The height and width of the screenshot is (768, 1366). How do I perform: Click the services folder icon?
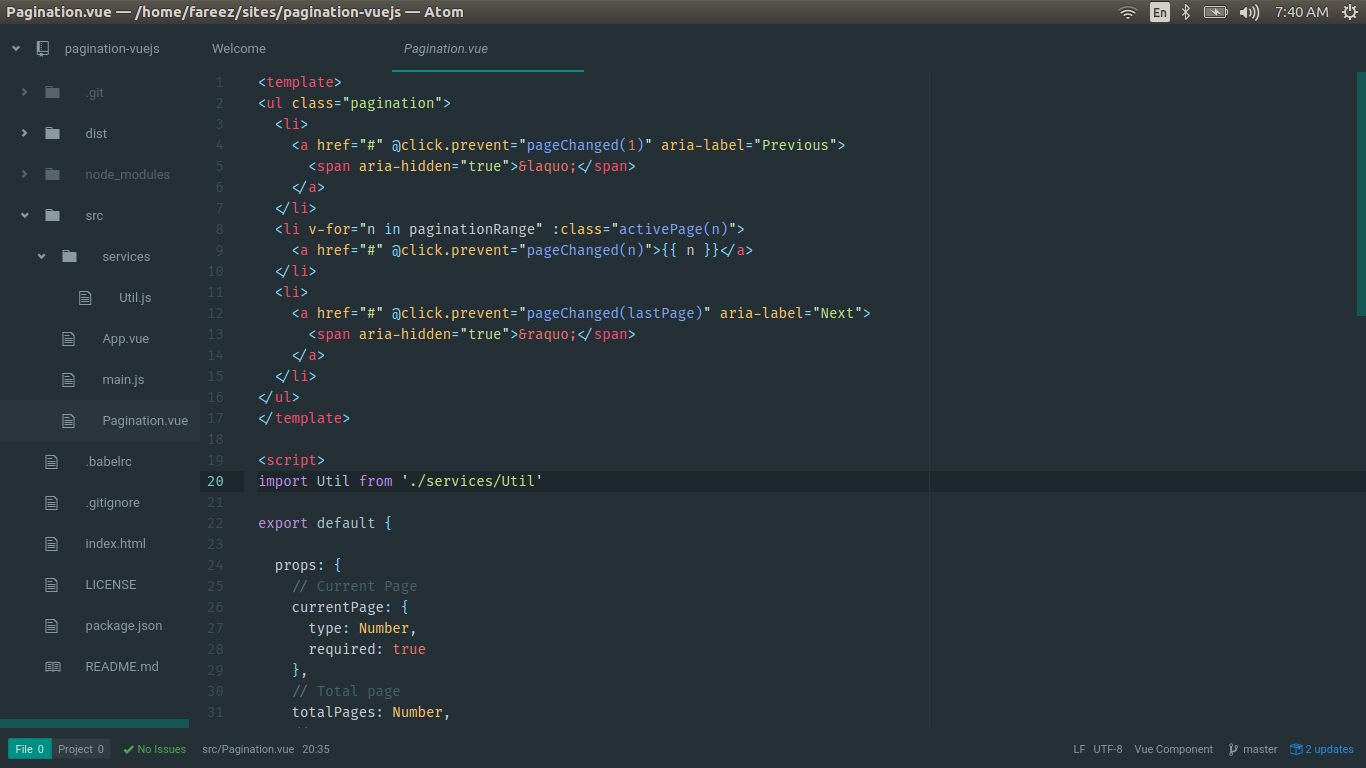69,256
